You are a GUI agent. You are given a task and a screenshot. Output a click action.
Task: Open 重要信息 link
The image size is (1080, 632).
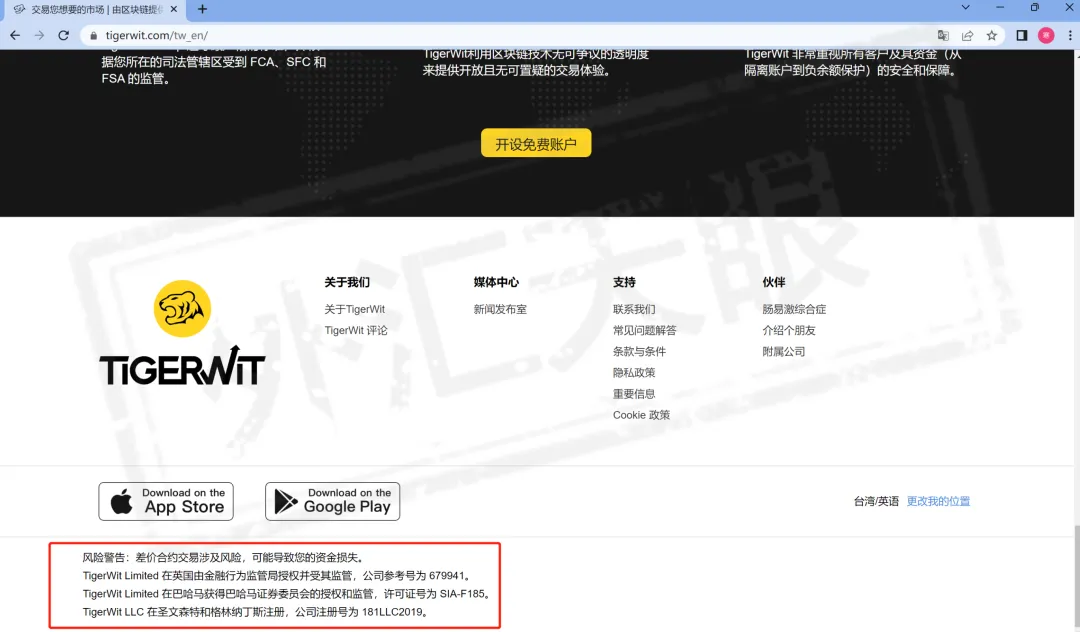tap(634, 394)
